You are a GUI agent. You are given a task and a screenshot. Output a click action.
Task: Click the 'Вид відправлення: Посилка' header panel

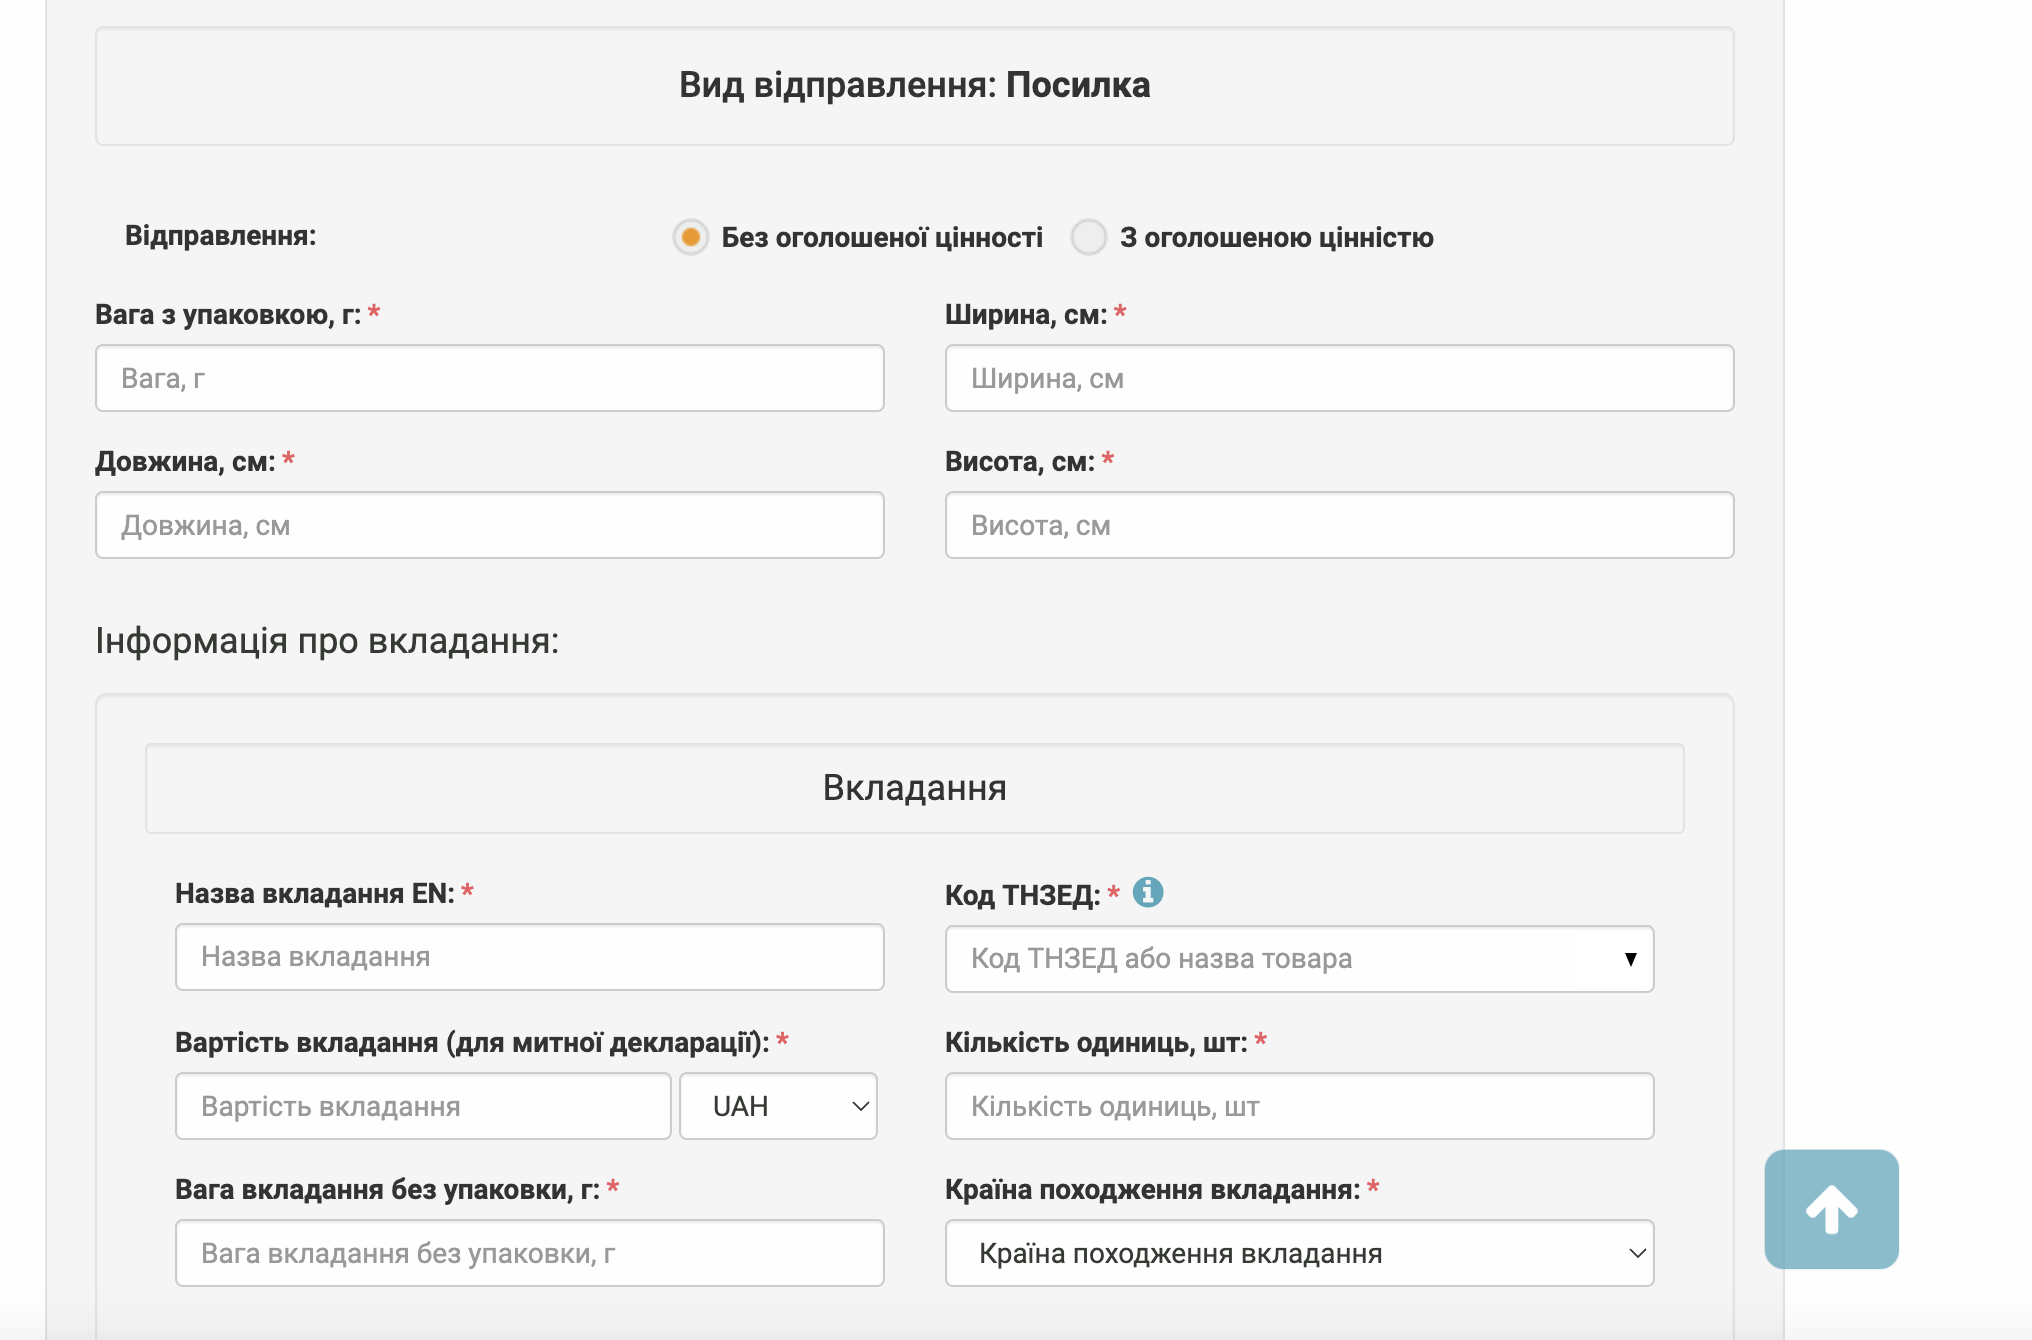914,86
